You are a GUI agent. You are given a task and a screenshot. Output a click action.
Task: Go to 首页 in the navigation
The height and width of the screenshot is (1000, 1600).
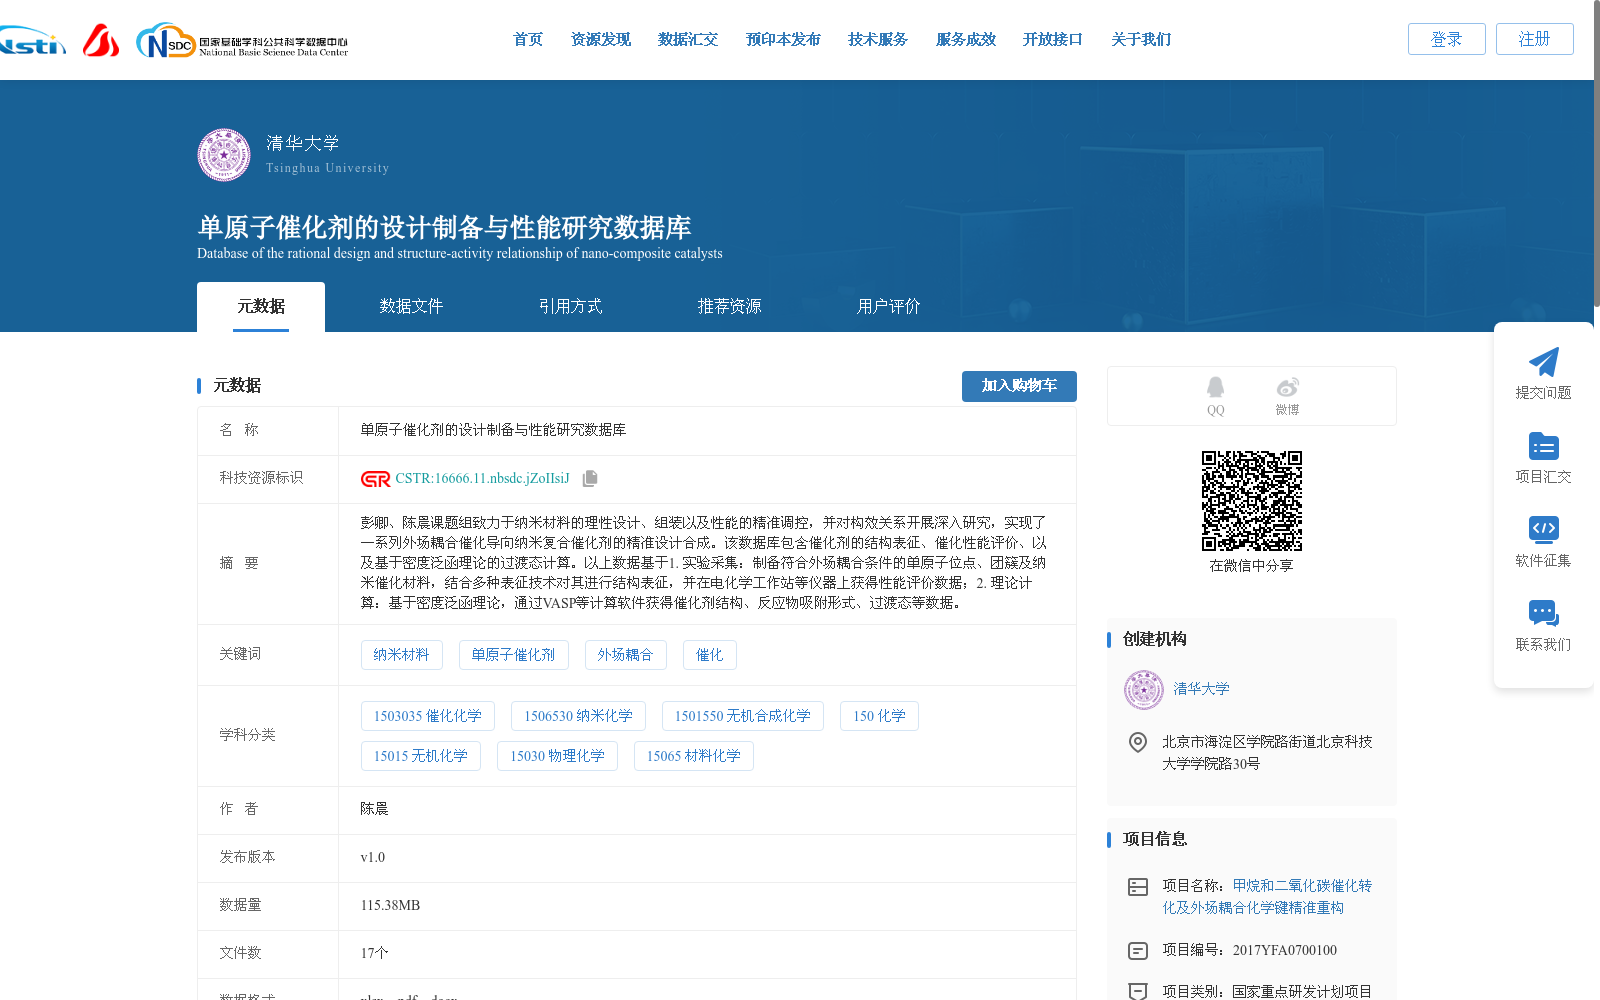528,40
